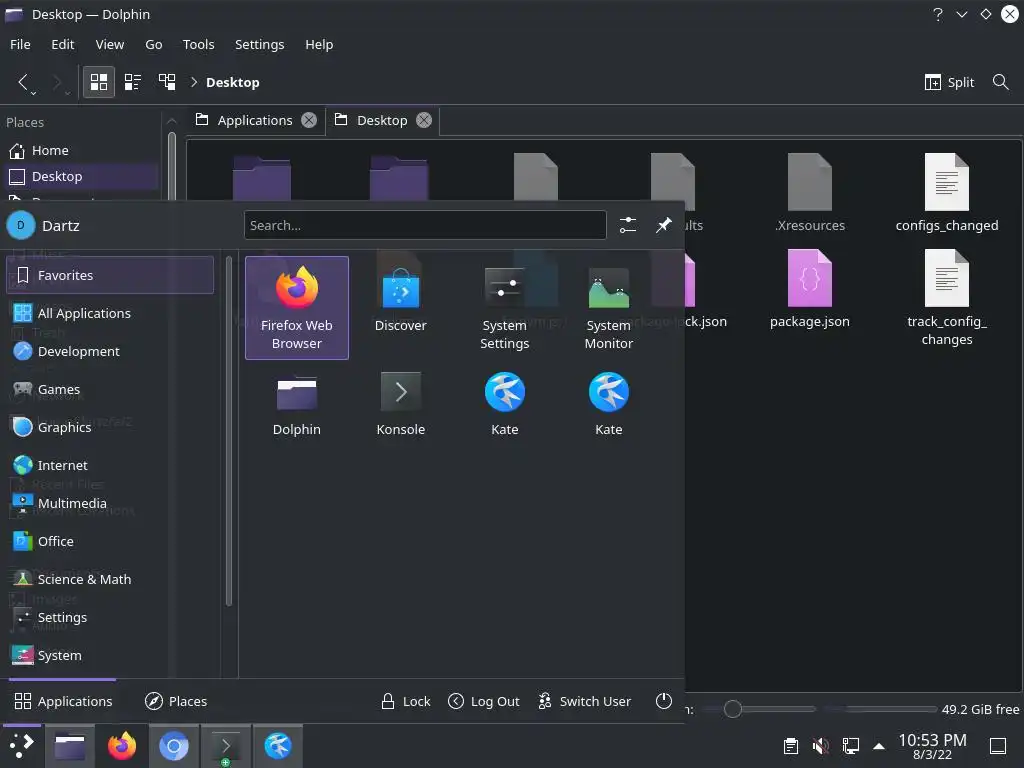Open the Science & Math category
The image size is (1024, 768).
point(110,579)
